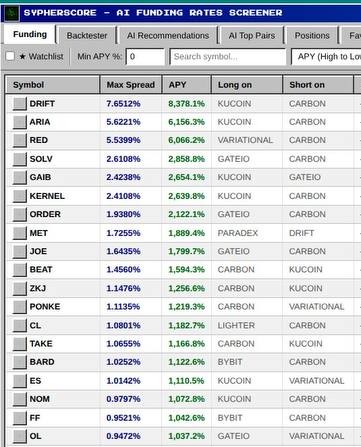Click BYBIT in the BARD row
This screenshot has height=447, width=361.
[x=230, y=362]
